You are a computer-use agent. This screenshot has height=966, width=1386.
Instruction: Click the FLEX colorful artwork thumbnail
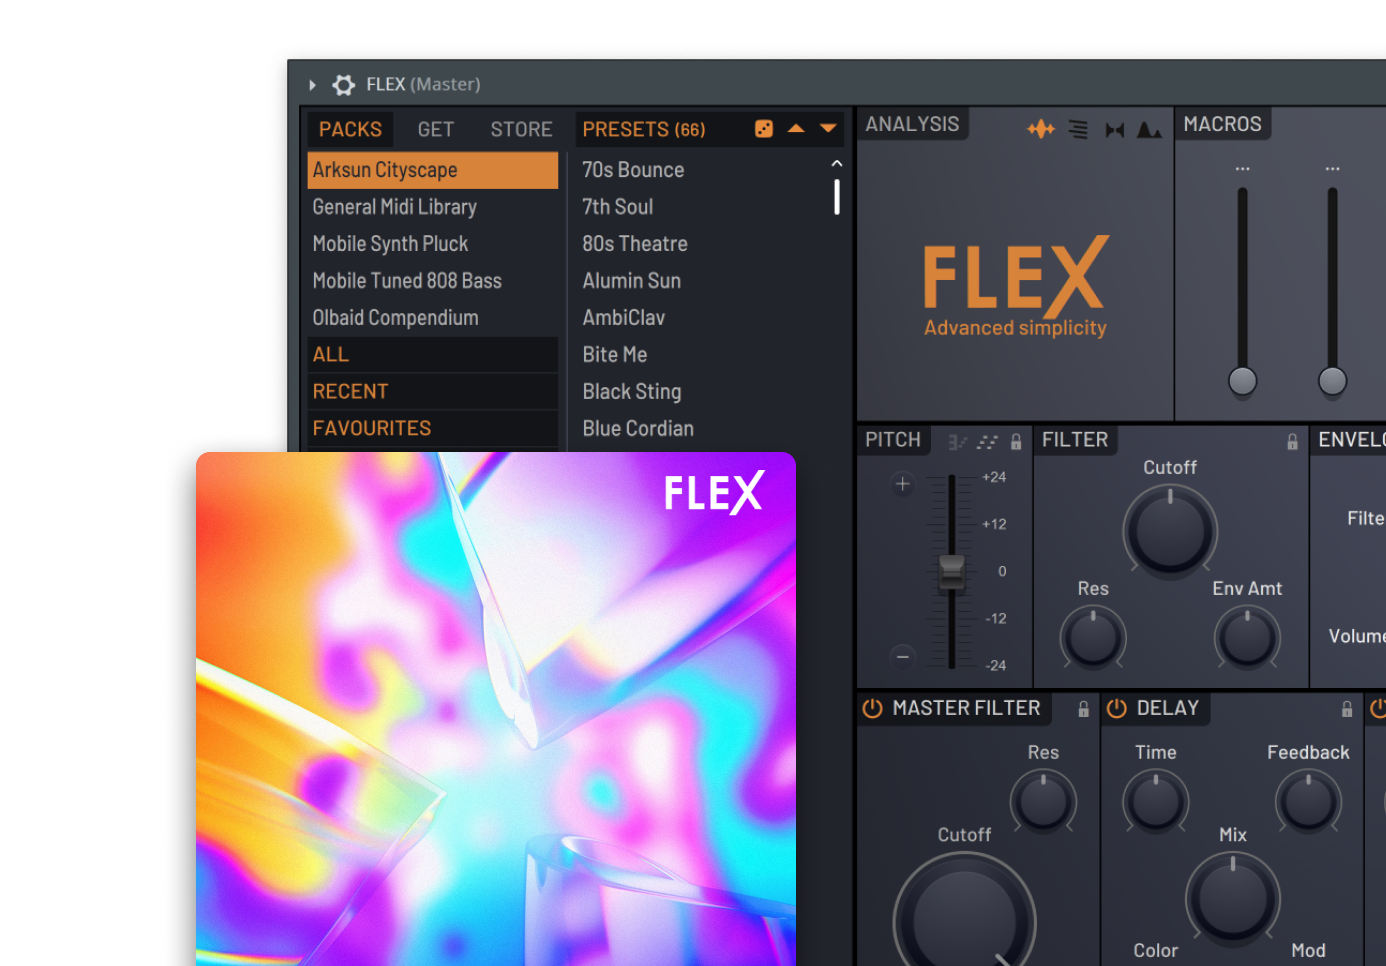tap(496, 709)
